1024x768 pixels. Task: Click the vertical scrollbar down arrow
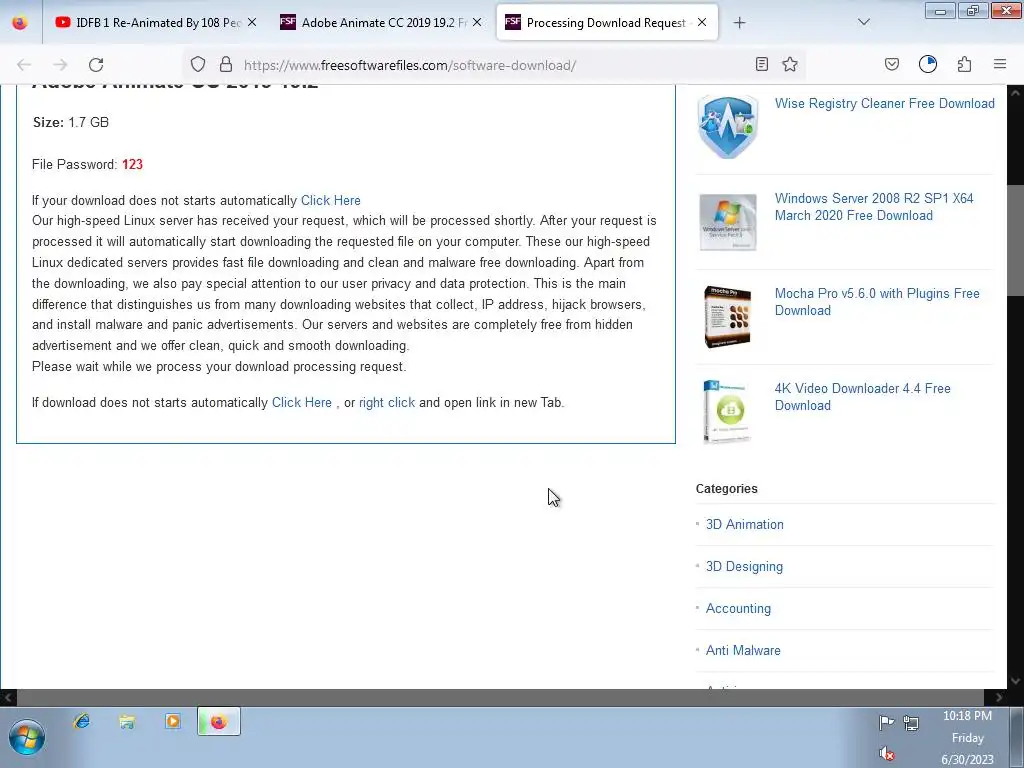click(x=1016, y=680)
